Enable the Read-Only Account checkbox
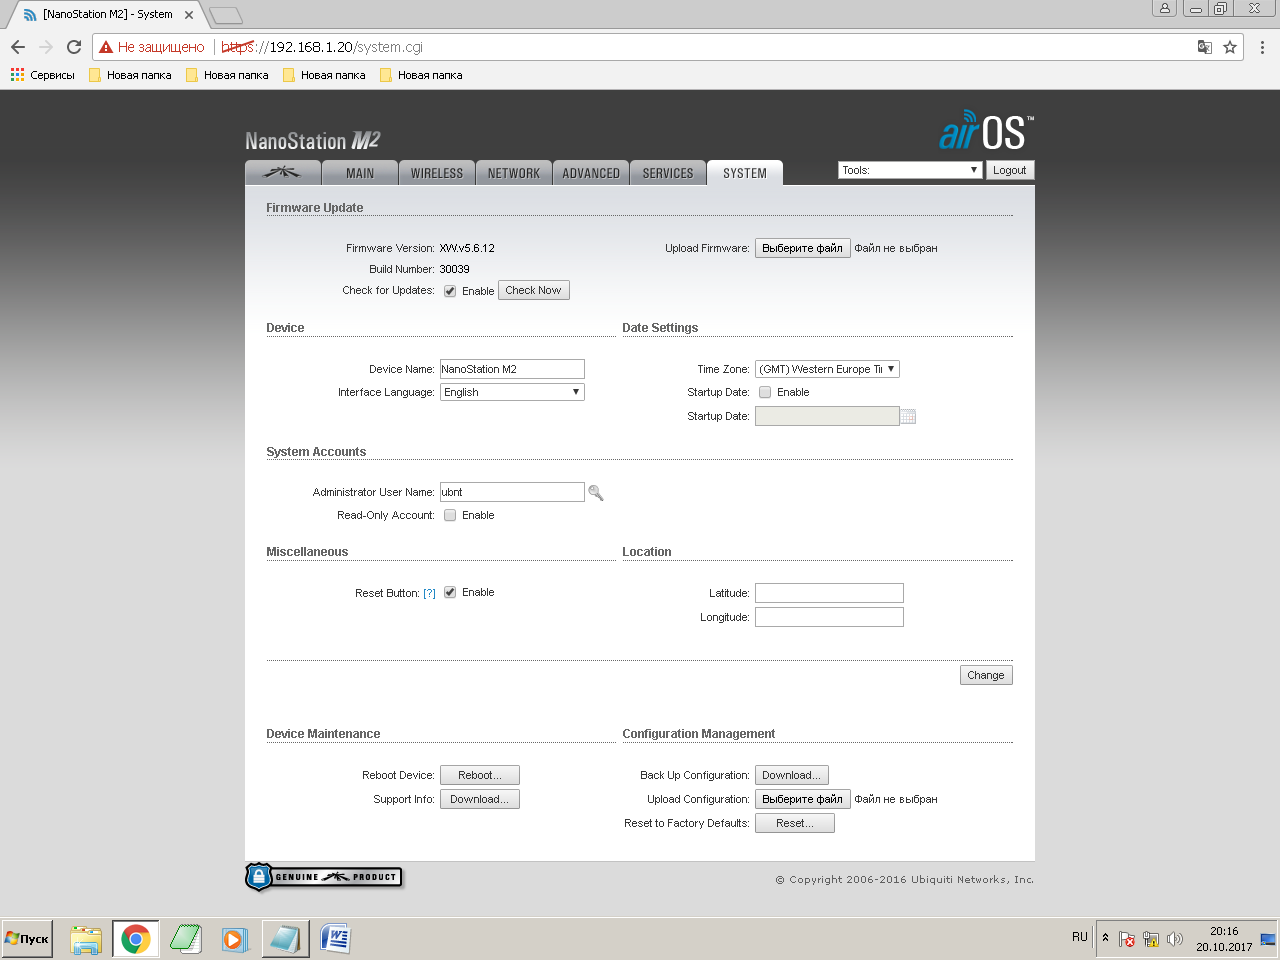 (x=450, y=515)
